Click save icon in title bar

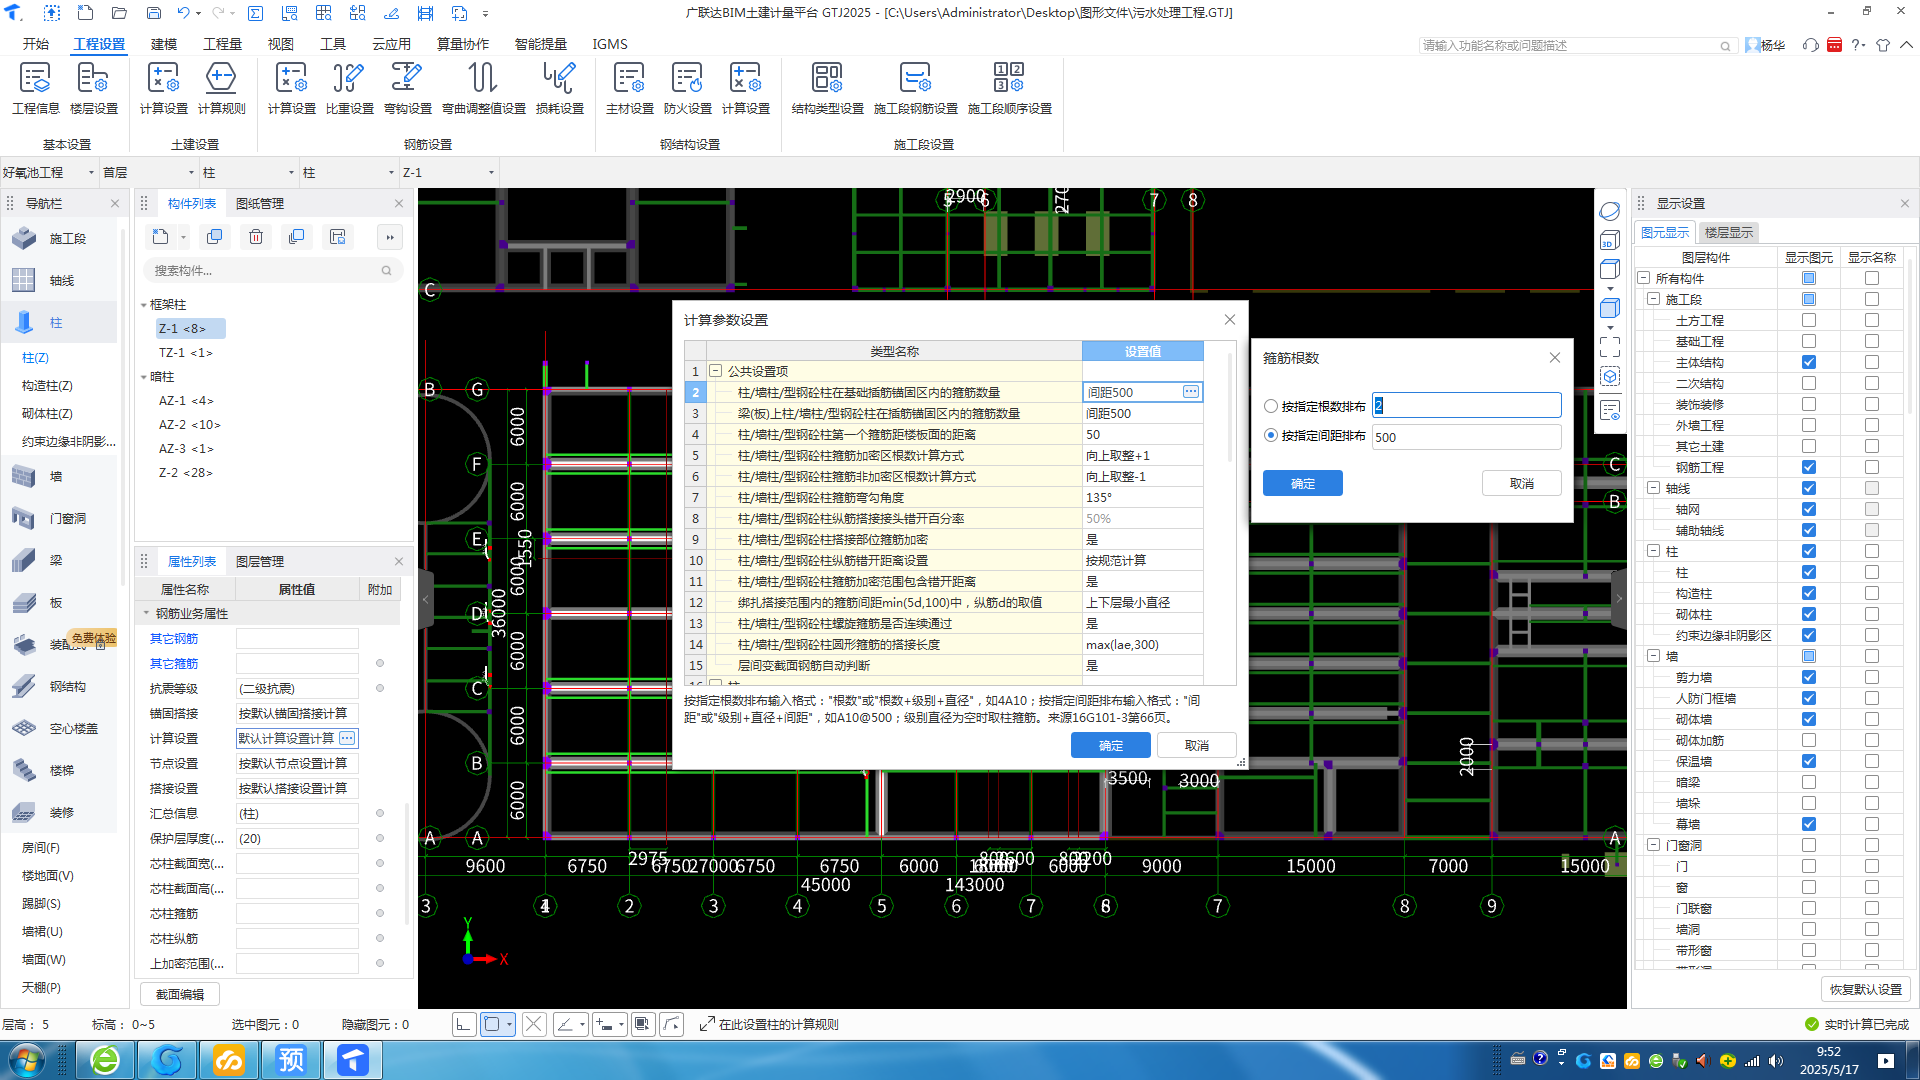[x=153, y=13]
